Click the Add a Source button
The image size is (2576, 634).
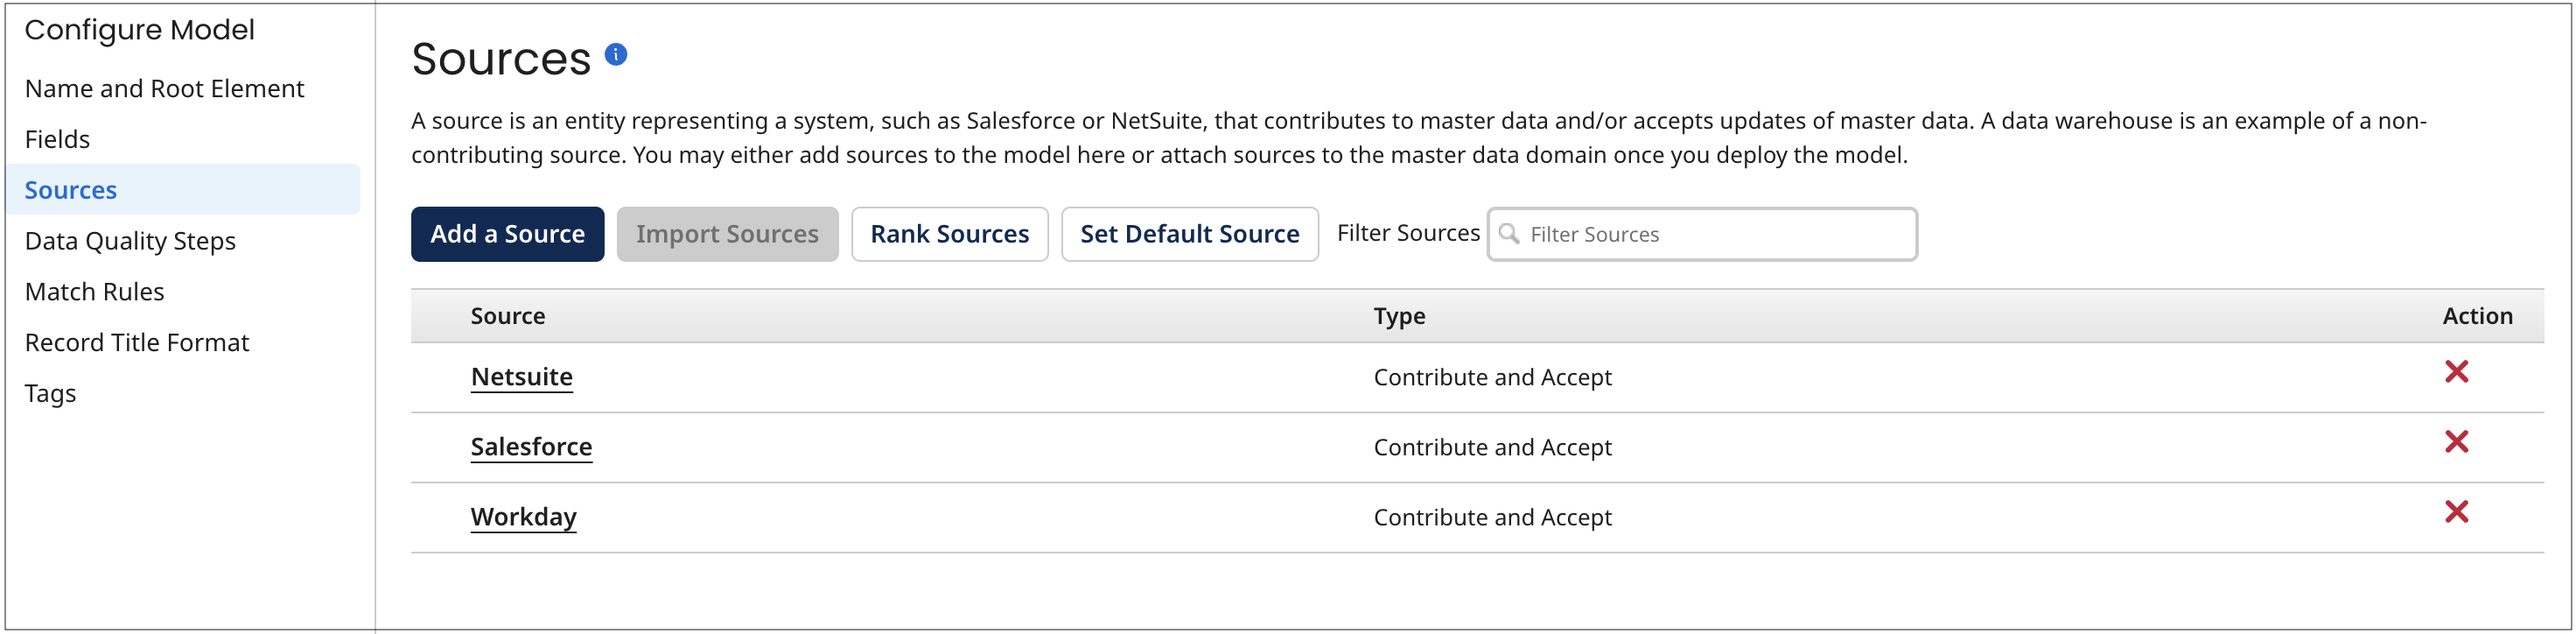tap(507, 233)
